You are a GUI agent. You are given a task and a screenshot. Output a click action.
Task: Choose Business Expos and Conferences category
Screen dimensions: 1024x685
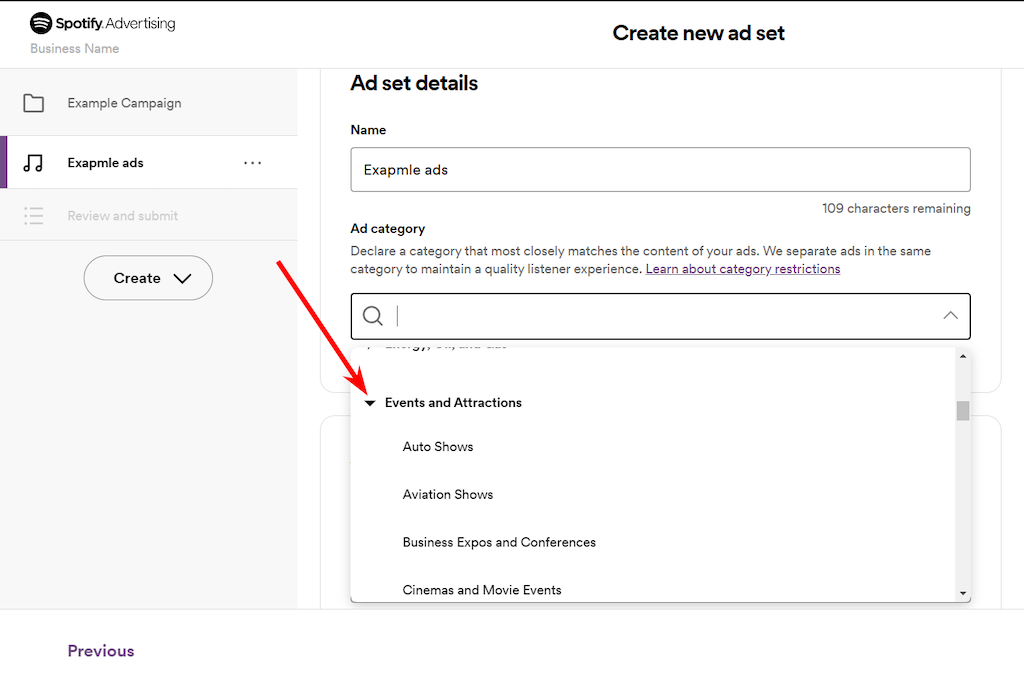(499, 542)
